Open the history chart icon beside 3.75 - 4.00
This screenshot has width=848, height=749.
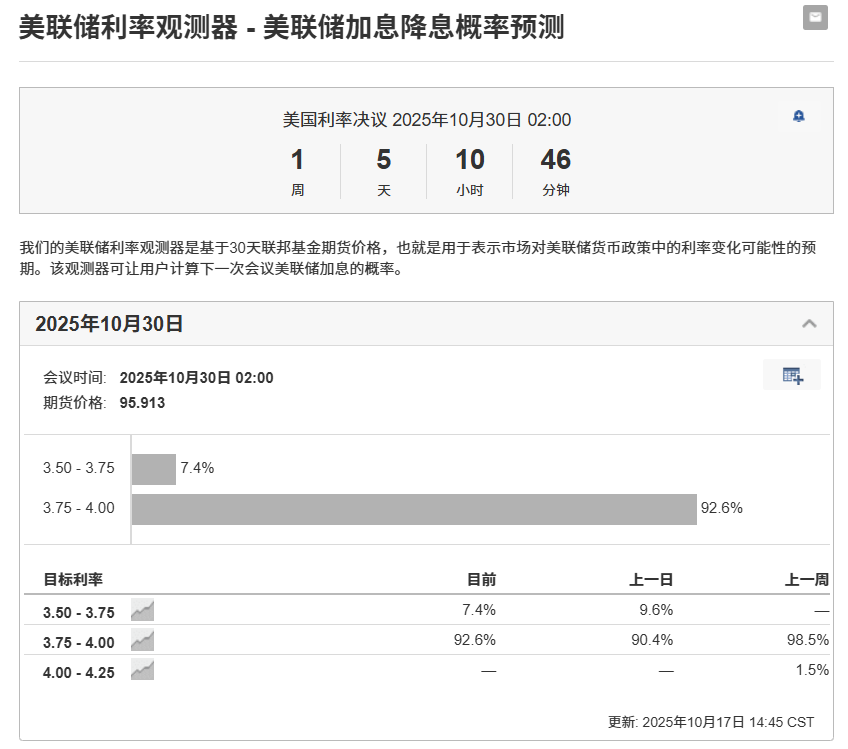[x=140, y=638]
